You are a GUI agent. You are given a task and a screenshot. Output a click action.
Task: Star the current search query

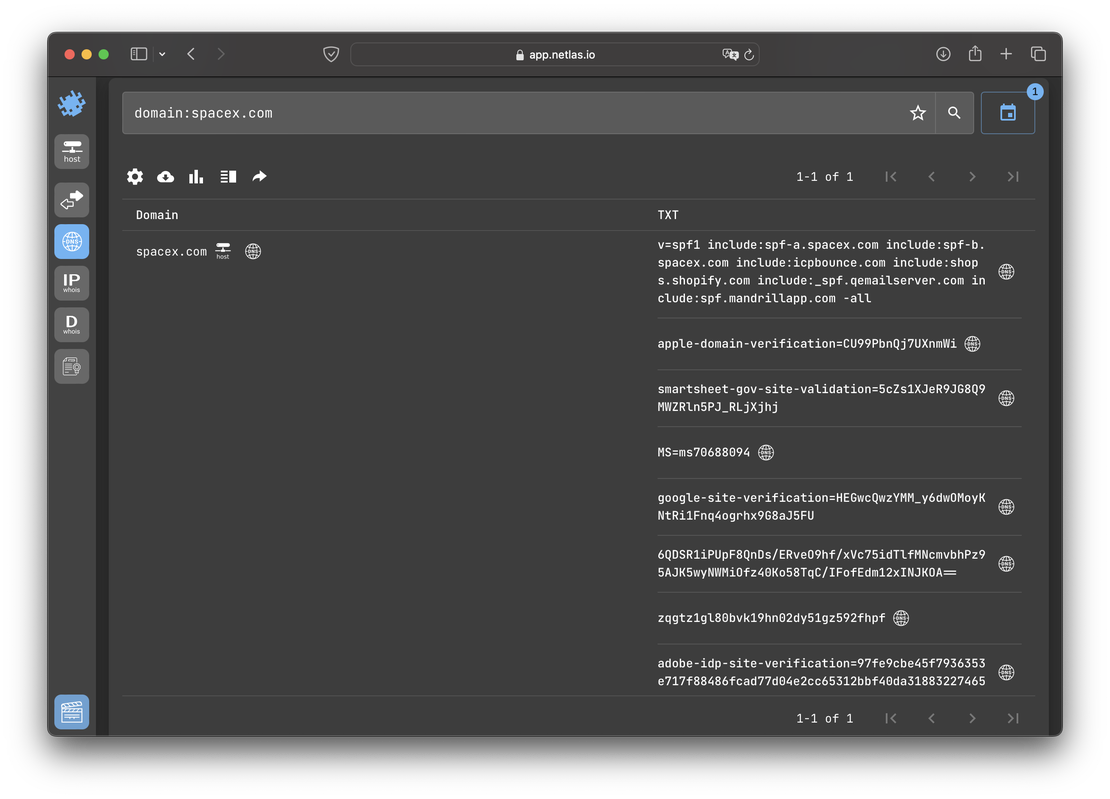pyautogui.click(x=918, y=112)
